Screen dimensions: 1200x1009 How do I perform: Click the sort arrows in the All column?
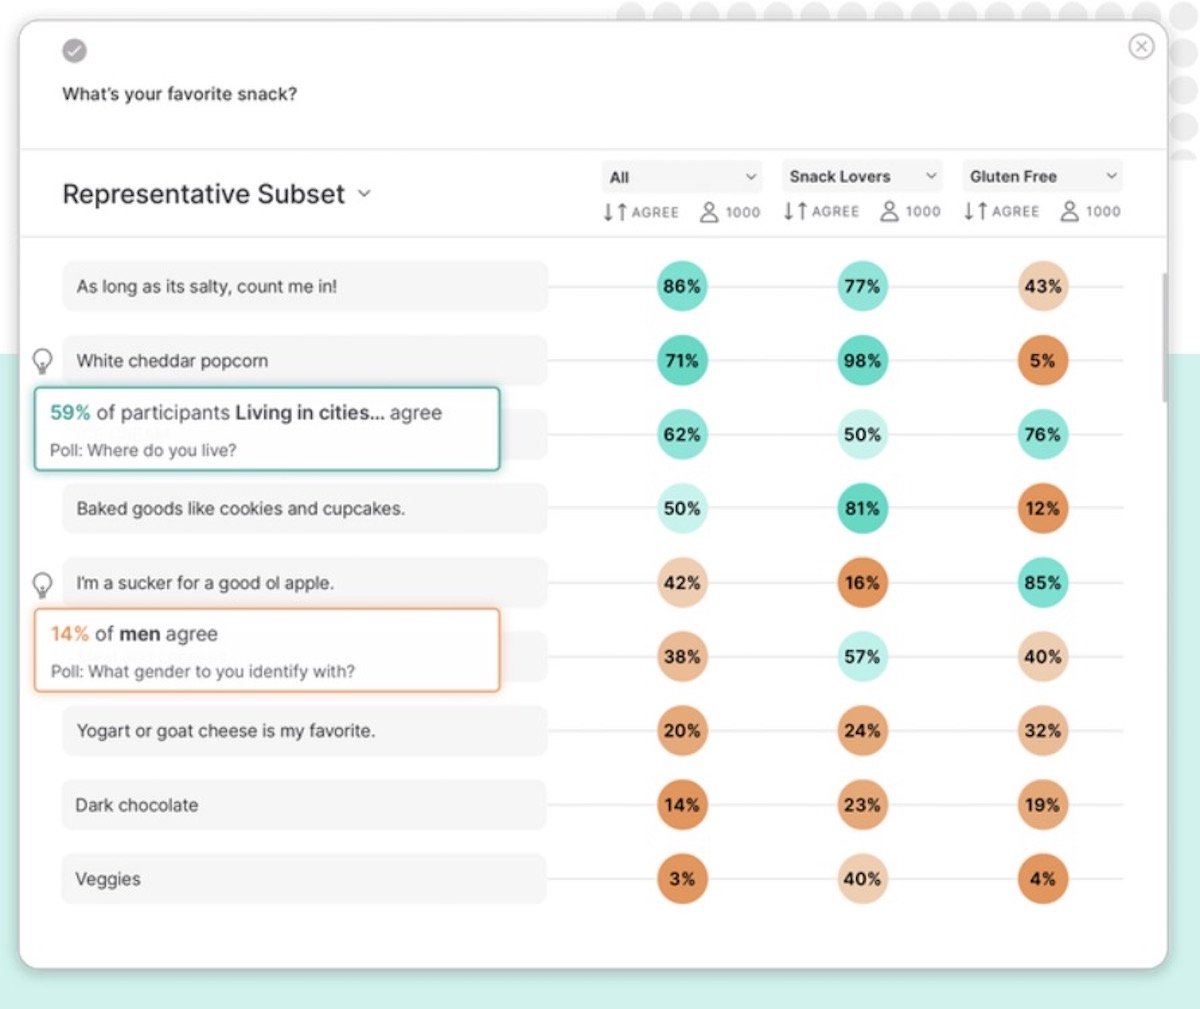pos(614,211)
